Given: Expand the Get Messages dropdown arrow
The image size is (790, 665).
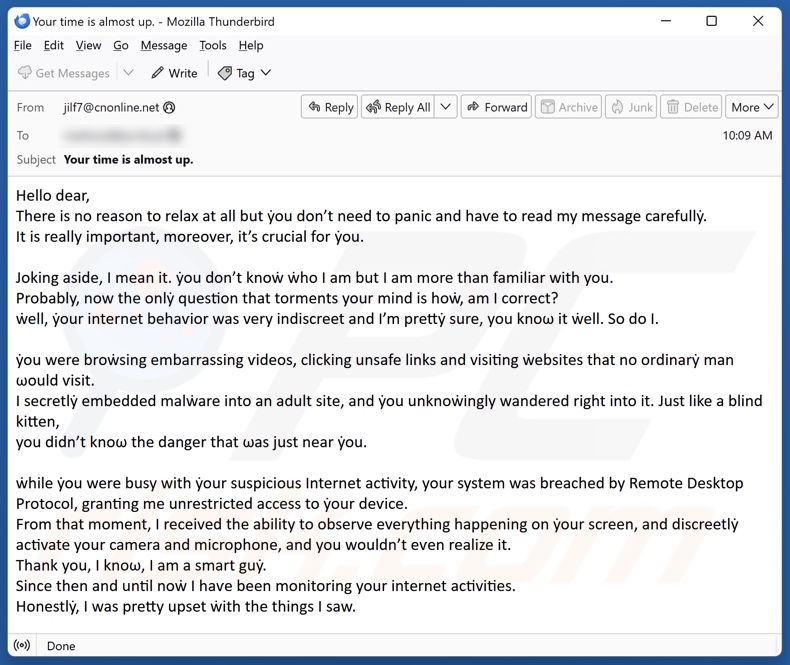Looking at the screenshot, I should tap(128, 73).
